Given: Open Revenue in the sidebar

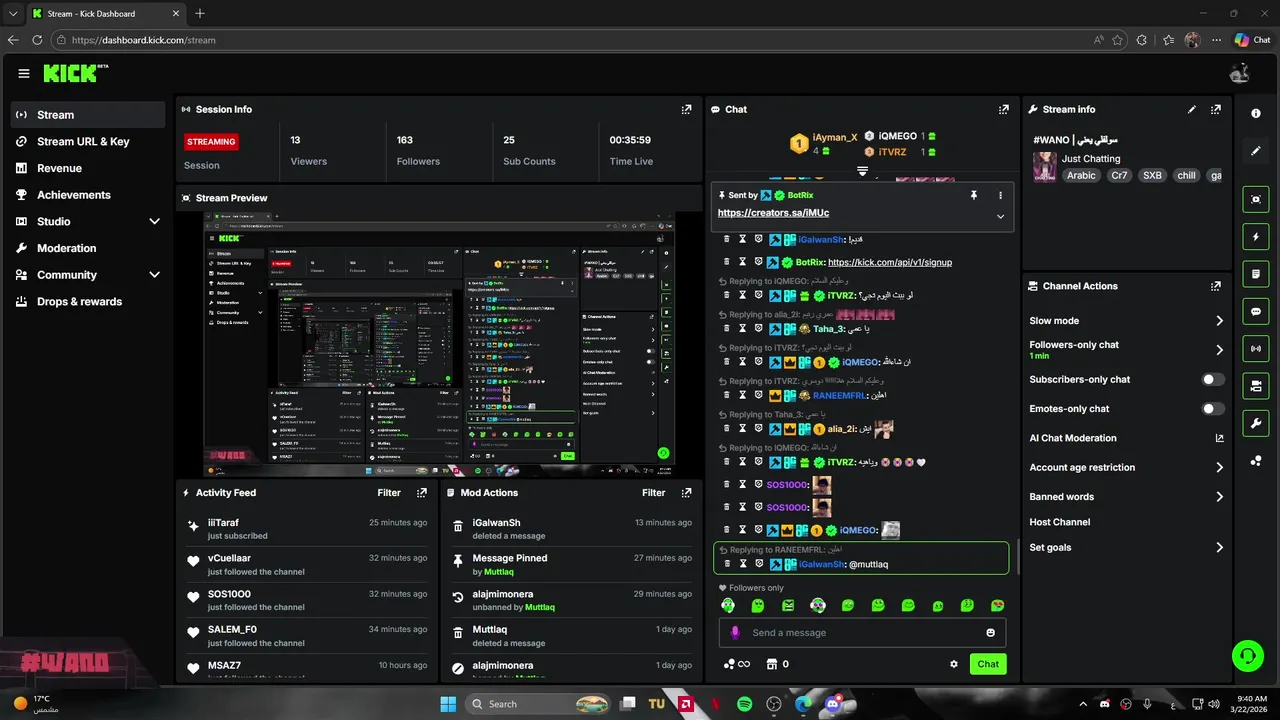Looking at the screenshot, I should coord(88,169).
